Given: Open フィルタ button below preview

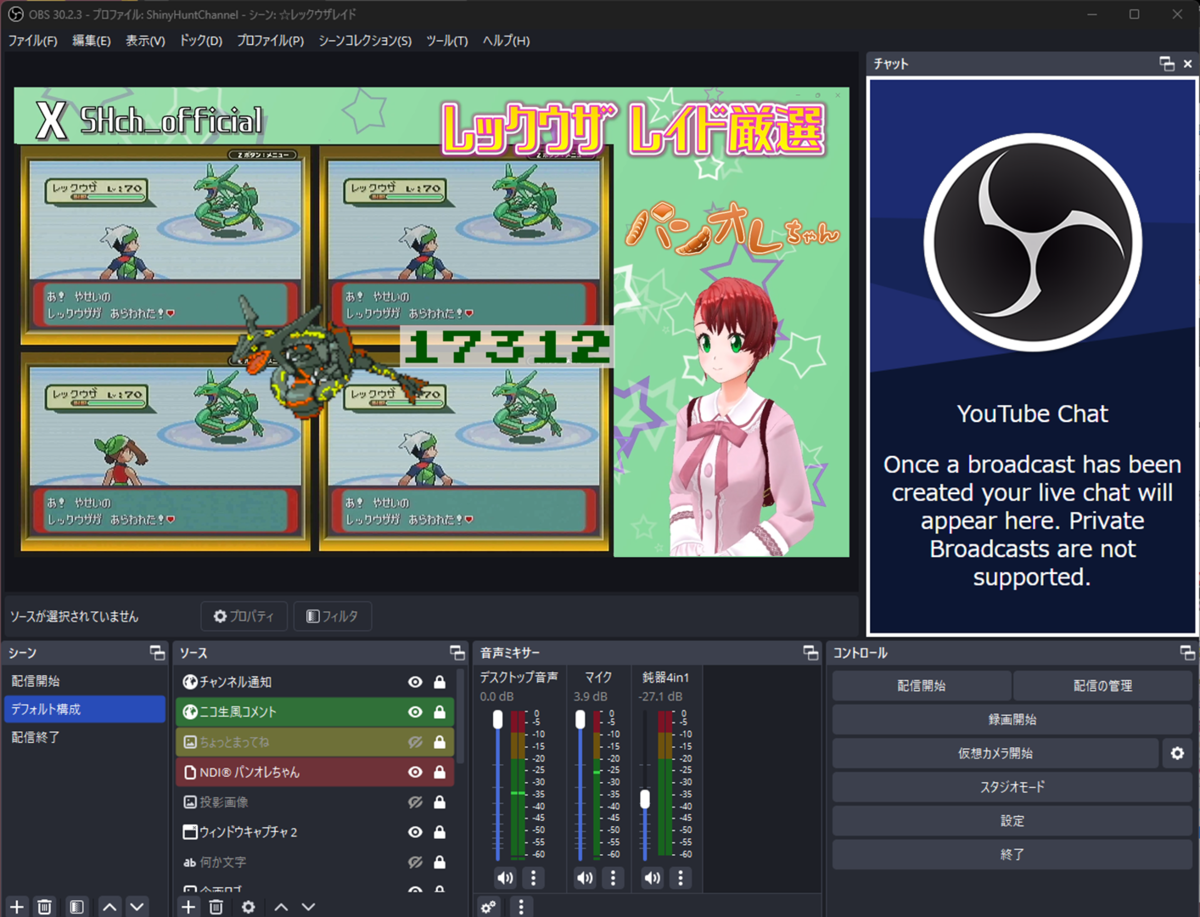Looking at the screenshot, I should click(333, 617).
